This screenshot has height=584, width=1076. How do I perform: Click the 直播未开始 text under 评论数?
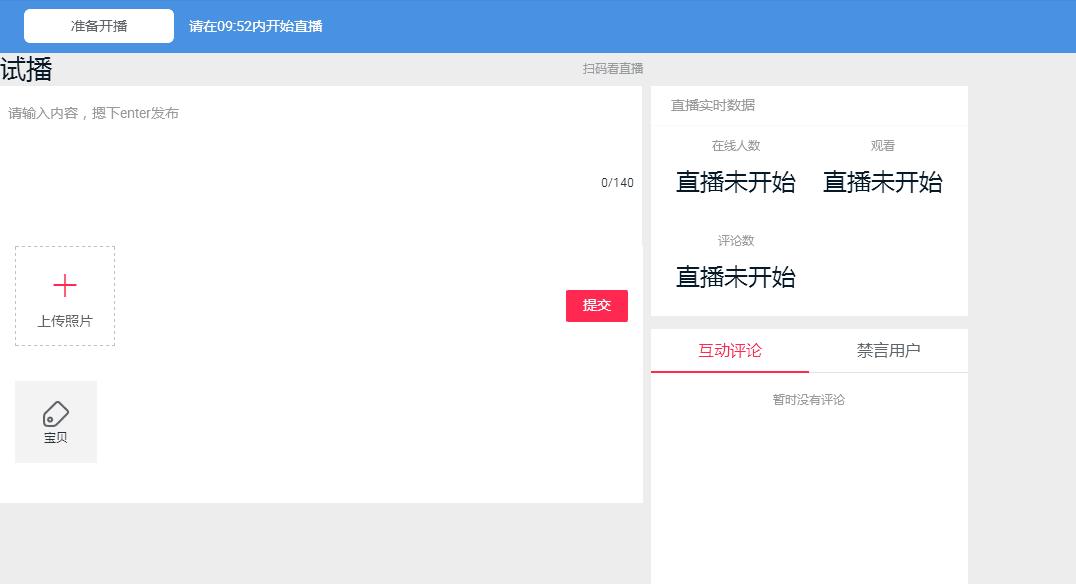pos(735,277)
